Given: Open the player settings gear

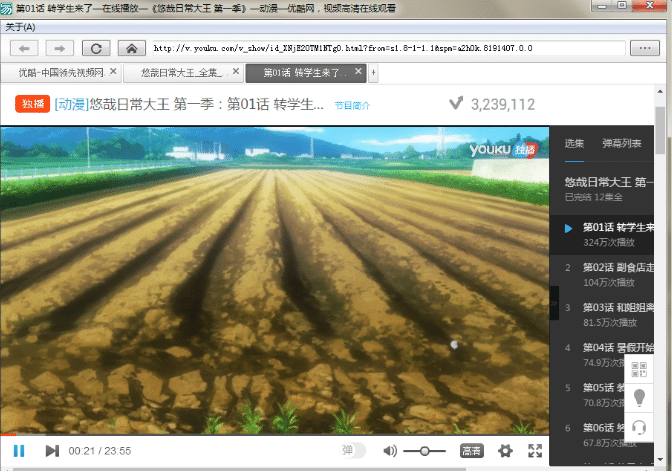Looking at the screenshot, I should [x=505, y=451].
